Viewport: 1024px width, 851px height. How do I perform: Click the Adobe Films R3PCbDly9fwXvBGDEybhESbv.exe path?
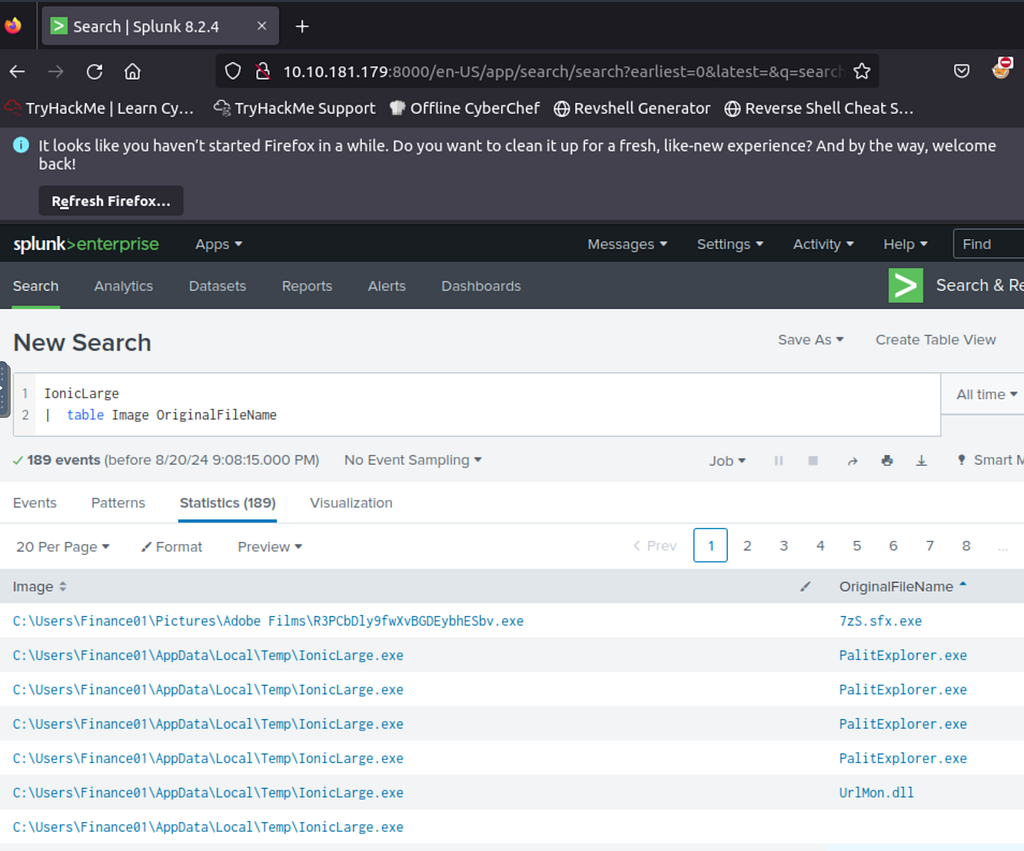coord(268,621)
